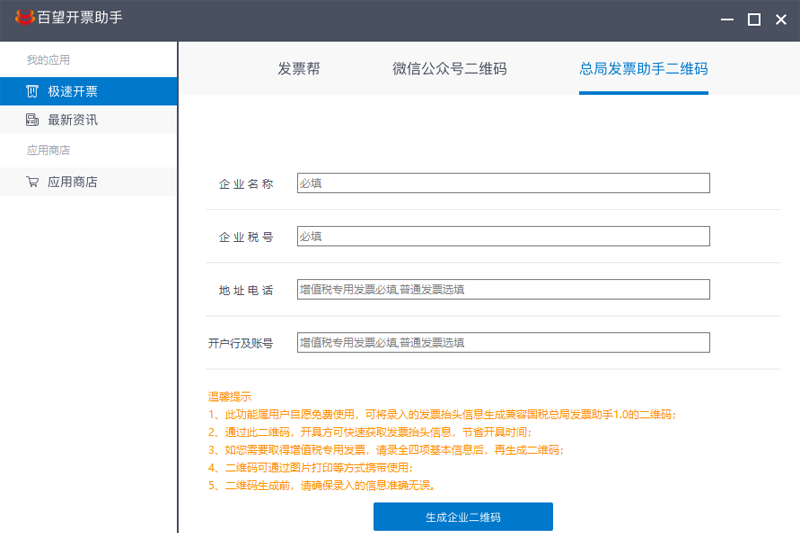Screen dimensions: 800x533
Task: Click the 百望开票助手 title text
Action: click(x=80, y=17)
